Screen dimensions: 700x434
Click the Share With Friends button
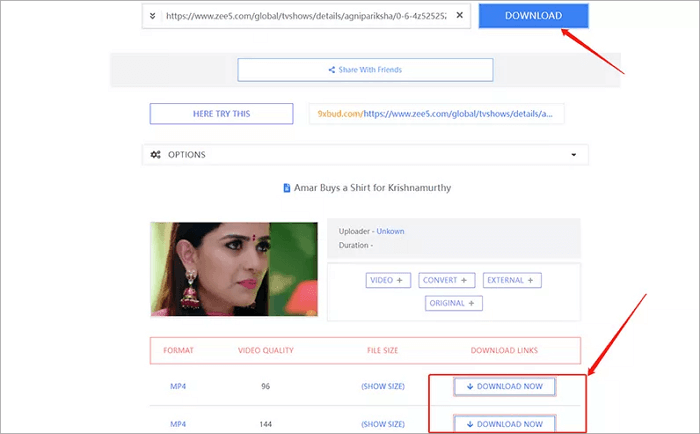tap(365, 70)
